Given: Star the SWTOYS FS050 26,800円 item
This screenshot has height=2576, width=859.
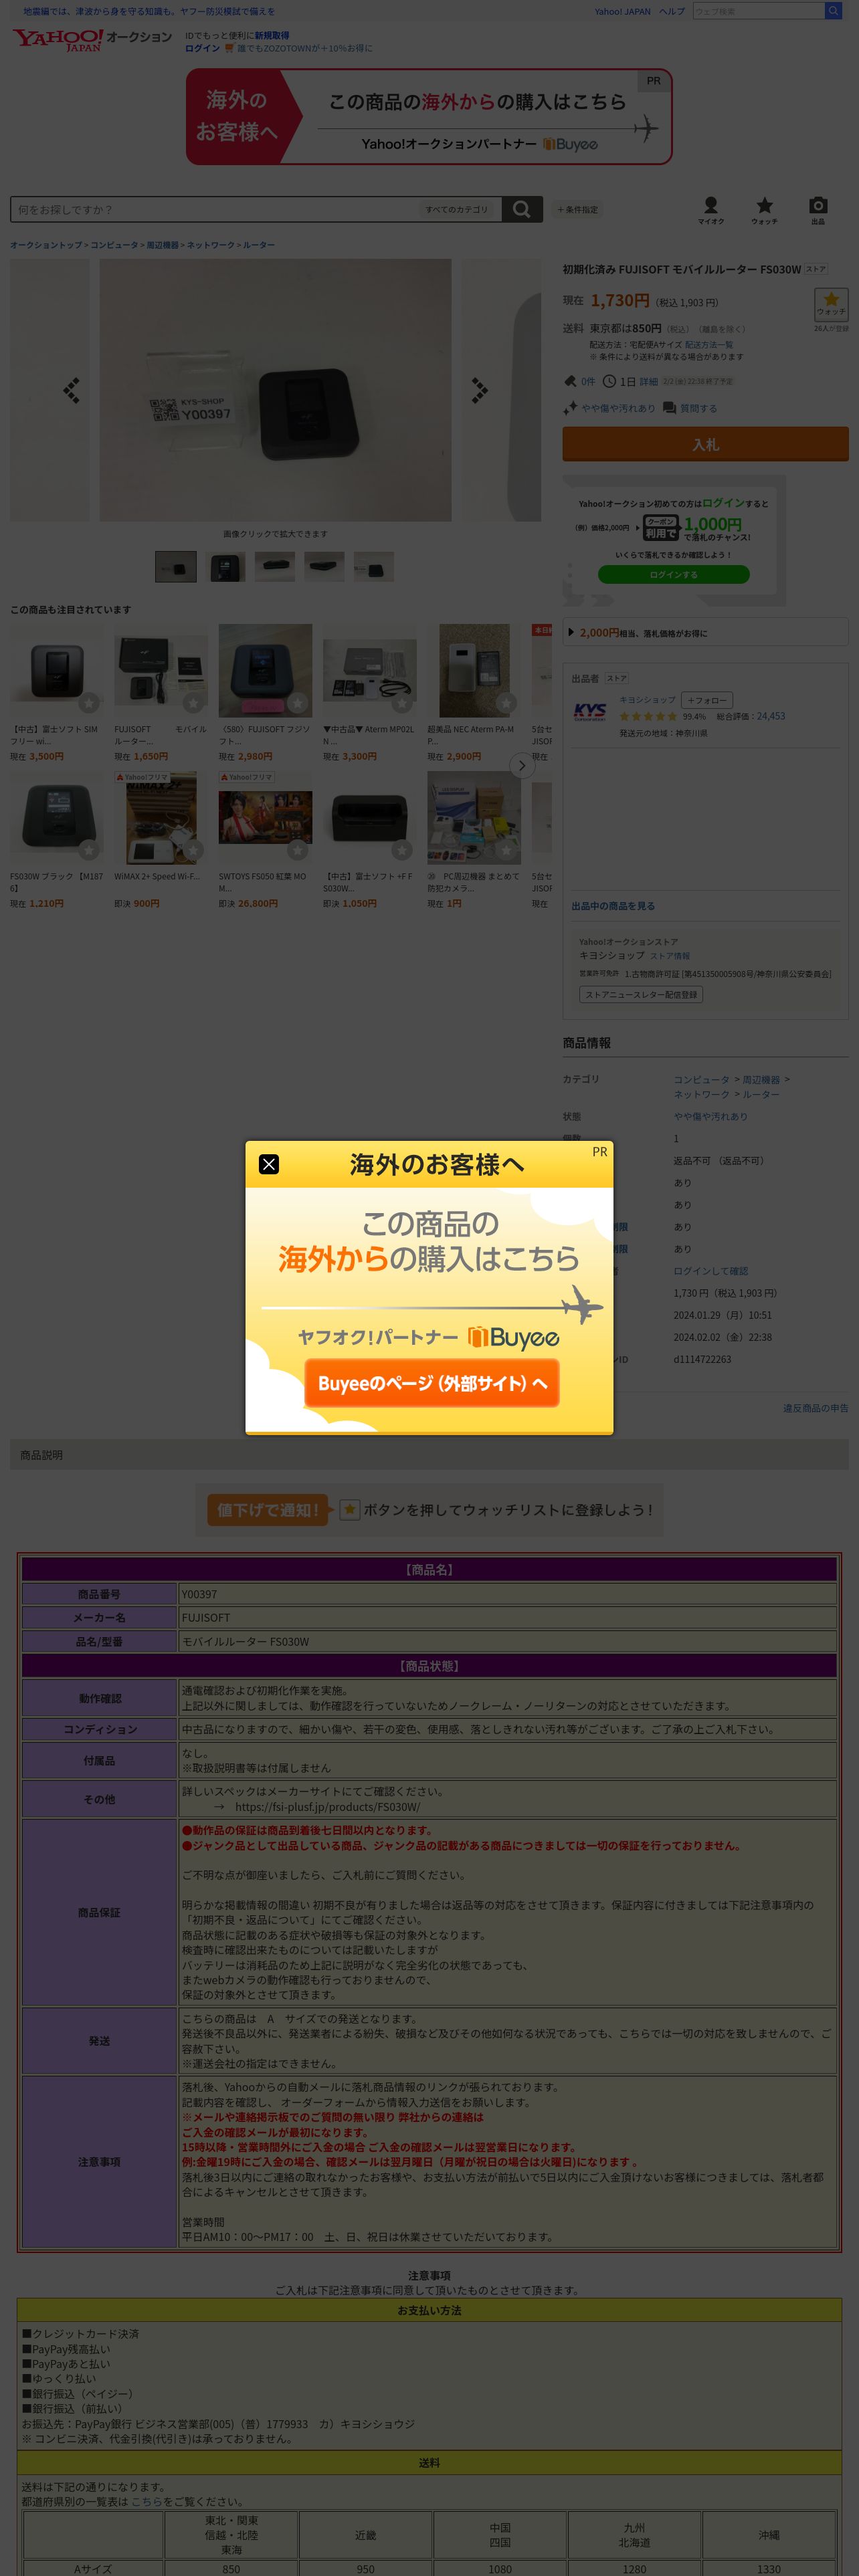Looking at the screenshot, I should point(297,850).
